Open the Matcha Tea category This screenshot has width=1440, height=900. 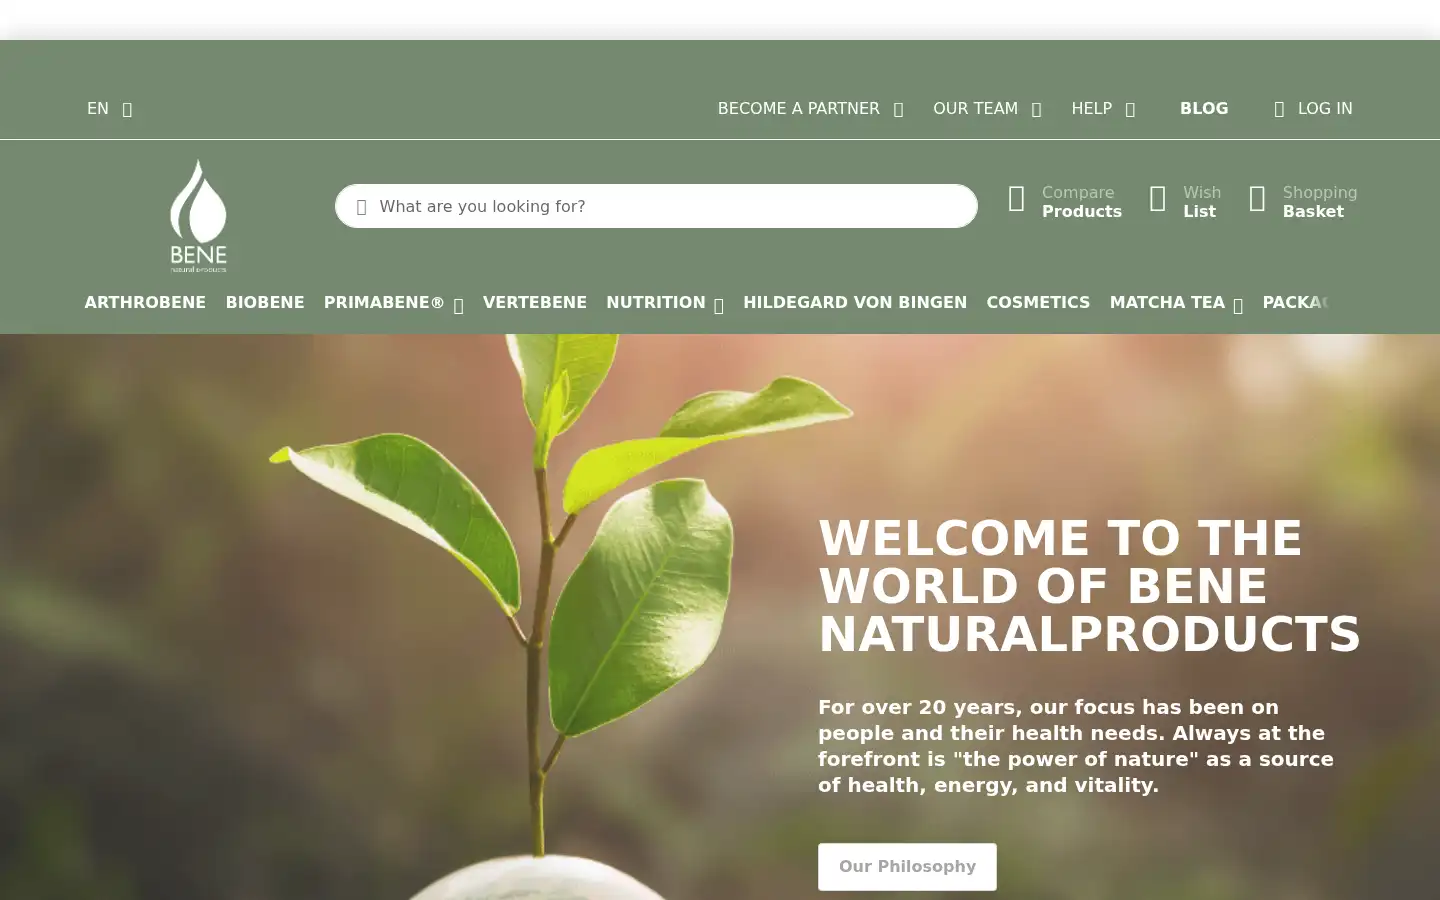(x=1167, y=302)
